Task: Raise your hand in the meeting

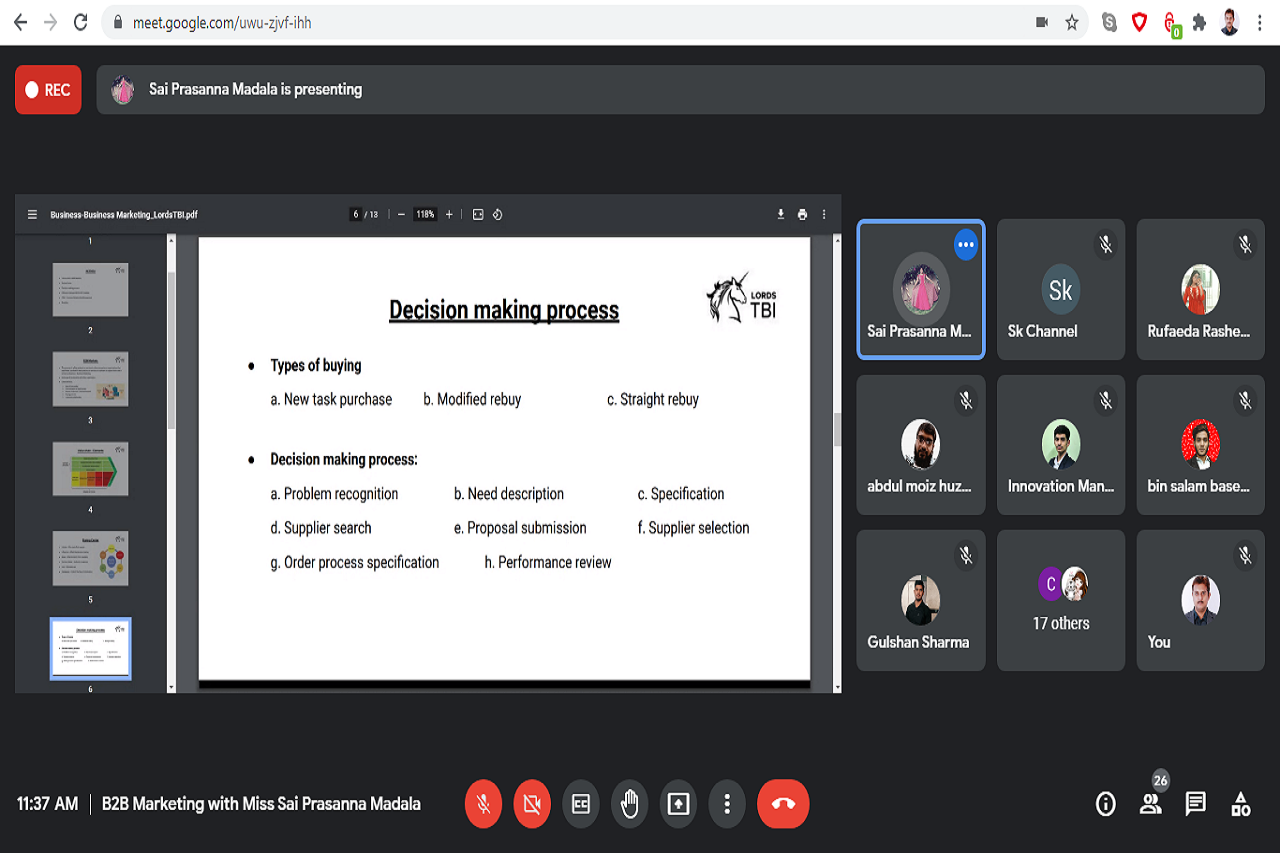Action: point(630,804)
